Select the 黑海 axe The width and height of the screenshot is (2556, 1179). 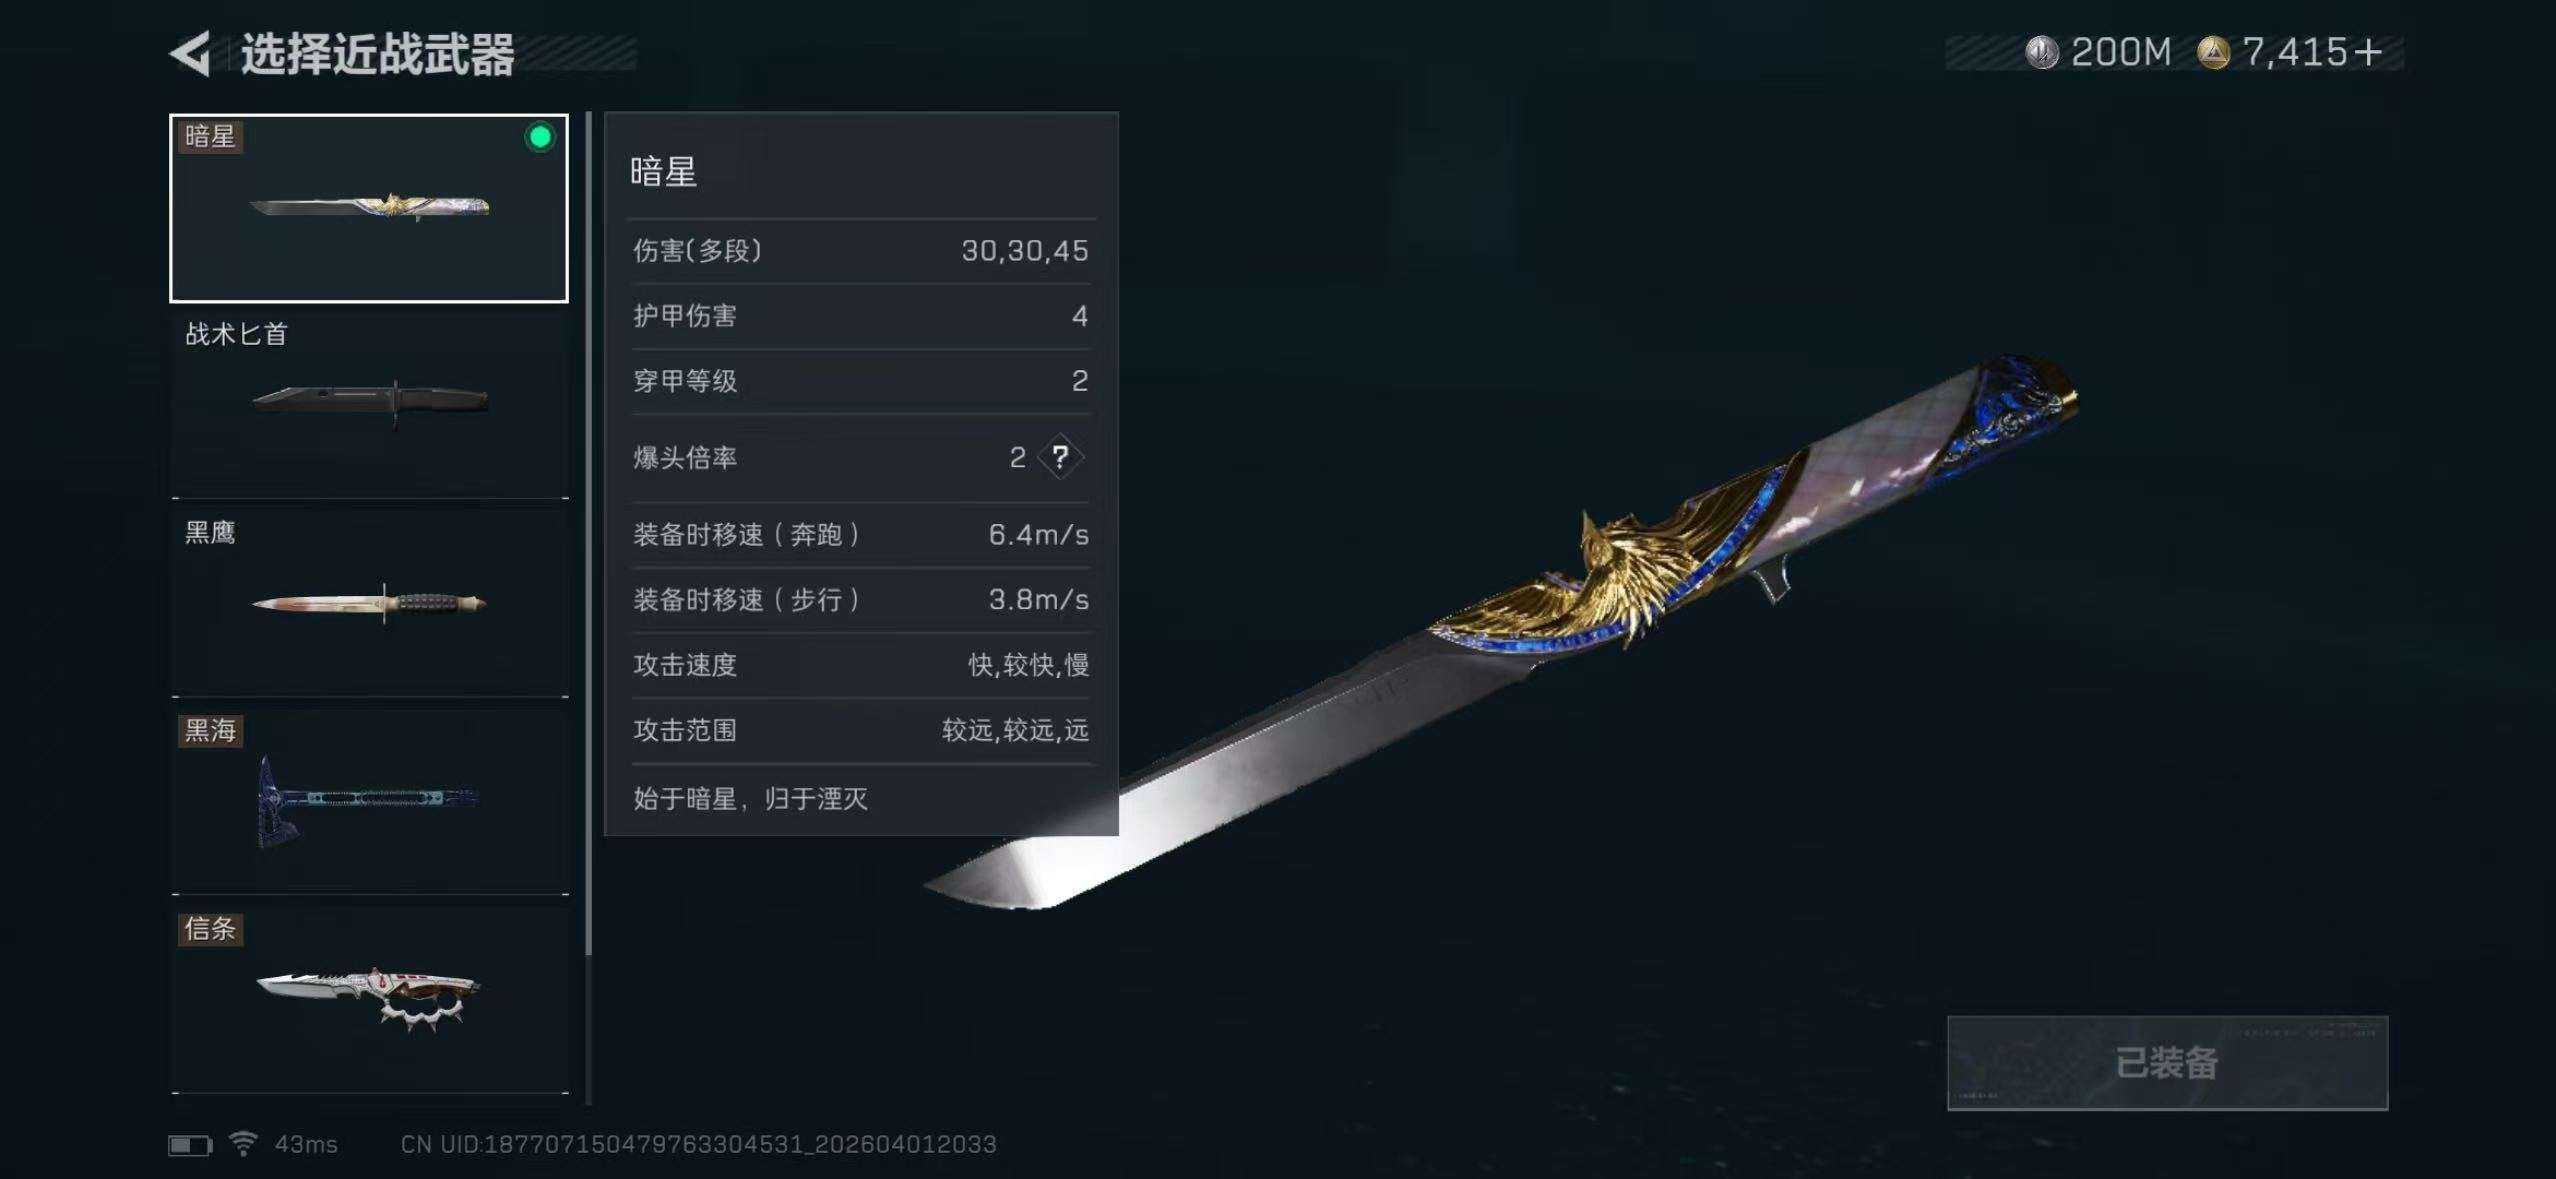point(370,802)
